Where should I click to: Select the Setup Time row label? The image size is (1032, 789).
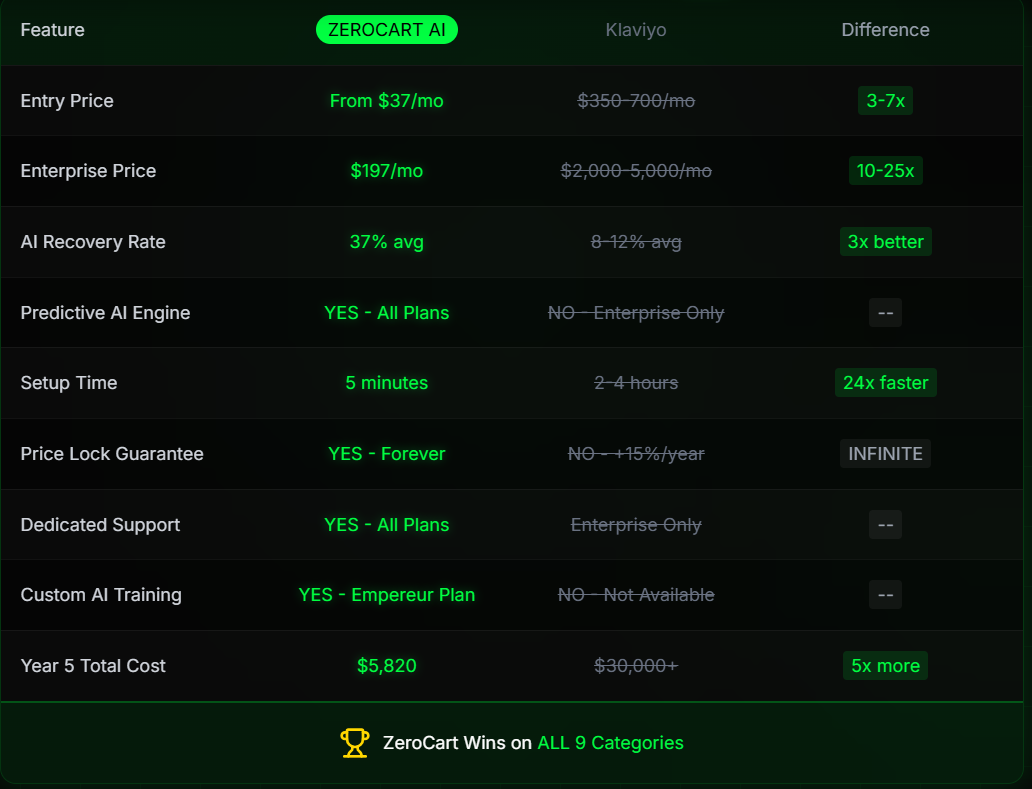[69, 383]
